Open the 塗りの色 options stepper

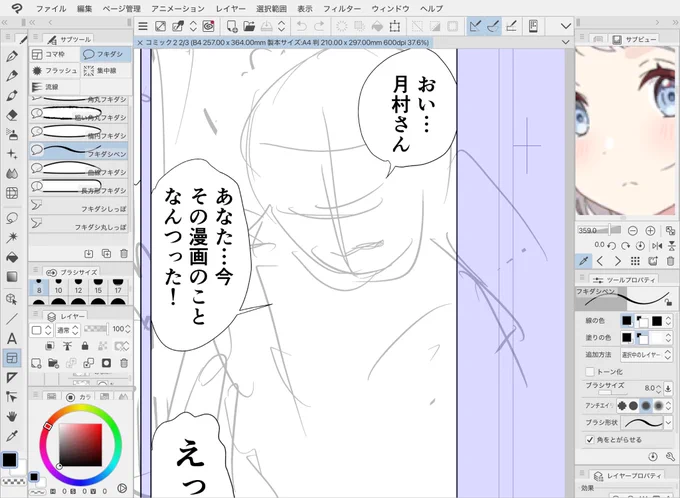668,337
